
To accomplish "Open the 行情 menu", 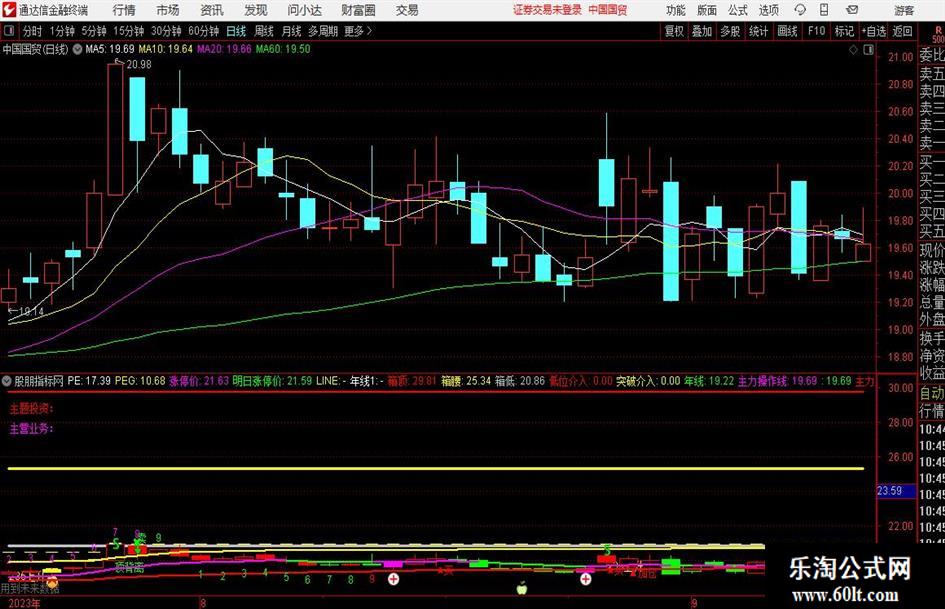I will tap(124, 10).
